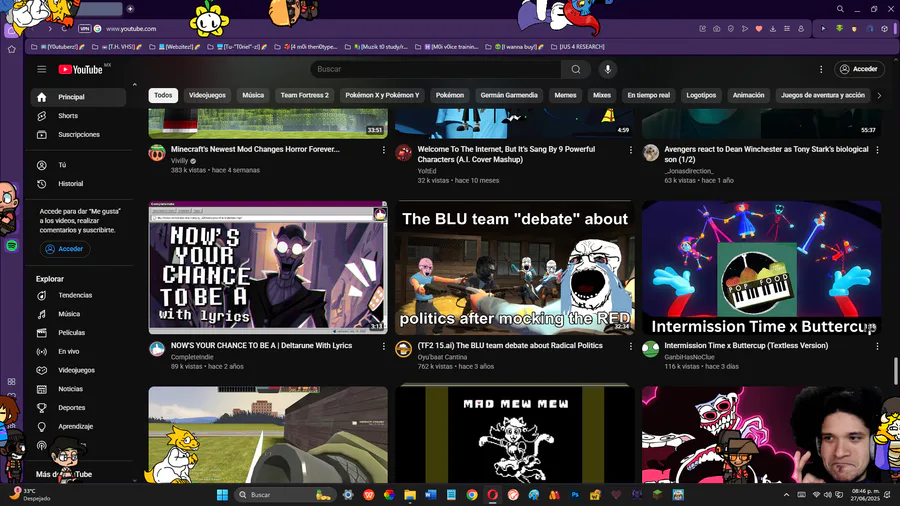This screenshot has width=900, height=506.
Task: Open options for NOW'S YOUR CHANCE video
Action: (x=383, y=347)
